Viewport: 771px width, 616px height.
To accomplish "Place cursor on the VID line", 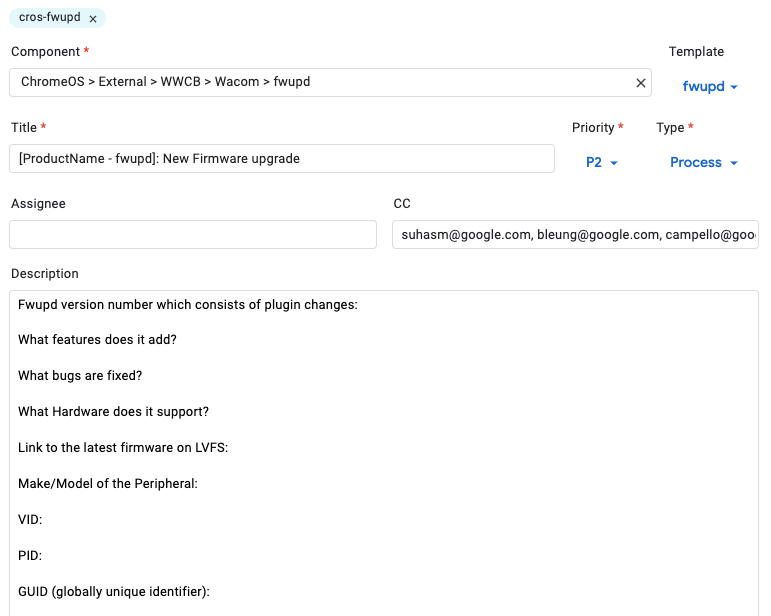I will [x=30, y=520].
